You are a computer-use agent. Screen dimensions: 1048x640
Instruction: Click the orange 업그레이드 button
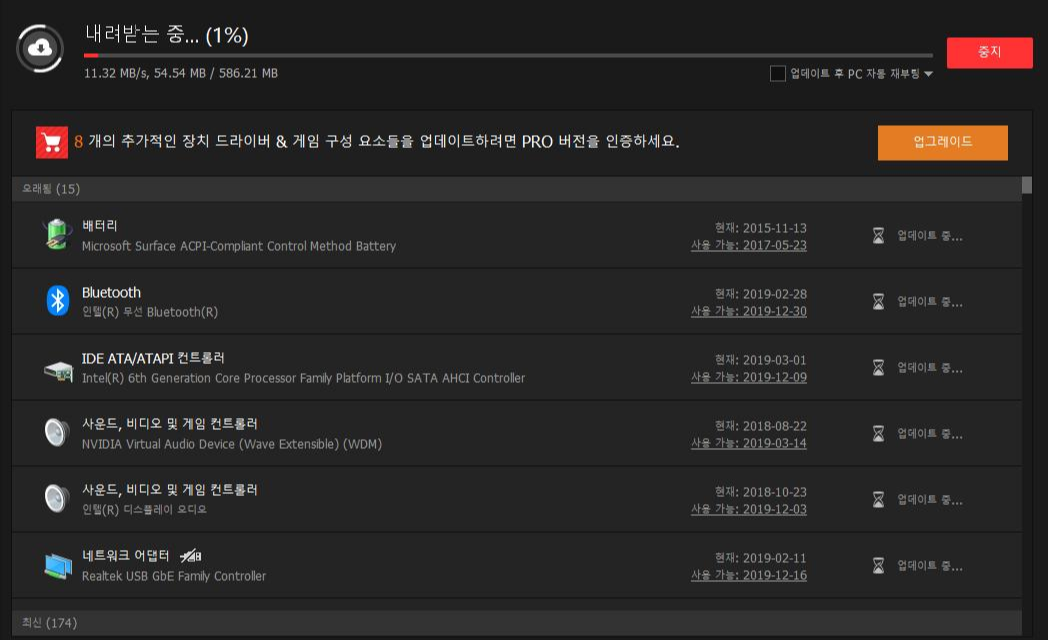[x=942, y=142]
